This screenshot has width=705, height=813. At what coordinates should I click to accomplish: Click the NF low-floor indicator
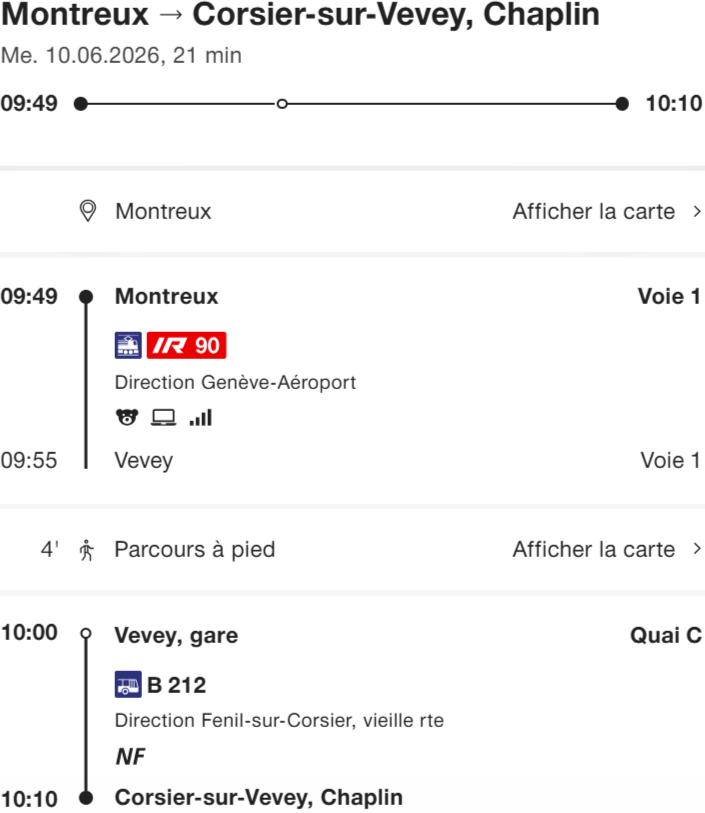point(130,757)
